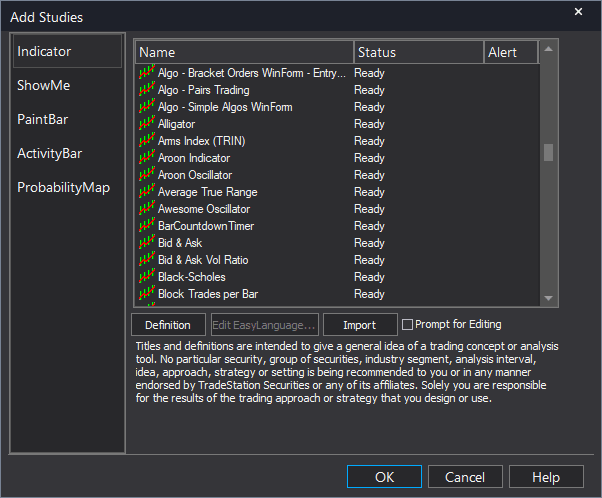The height and width of the screenshot is (498, 602).
Task: Click the icon next to Arms Index (TRIN)
Action: (x=147, y=141)
